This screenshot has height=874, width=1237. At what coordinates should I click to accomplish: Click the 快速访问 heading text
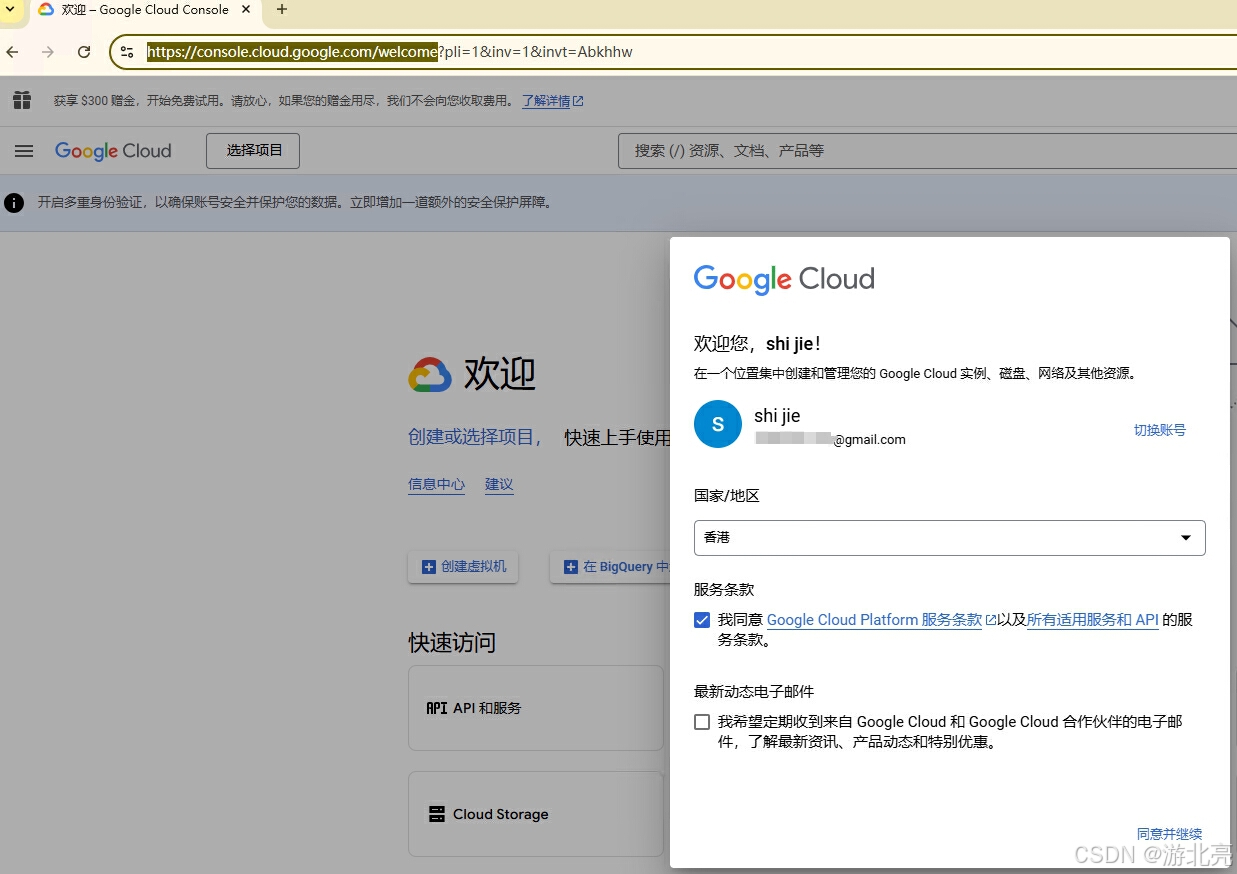(x=452, y=642)
